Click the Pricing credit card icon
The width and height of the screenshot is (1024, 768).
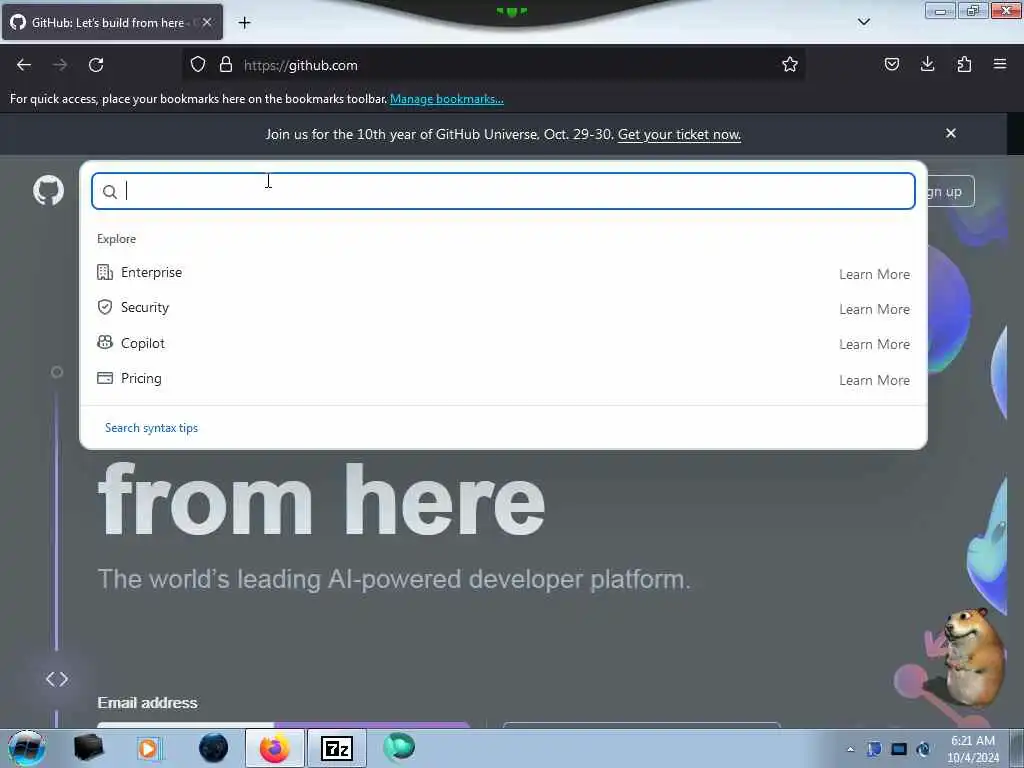pyautogui.click(x=104, y=378)
